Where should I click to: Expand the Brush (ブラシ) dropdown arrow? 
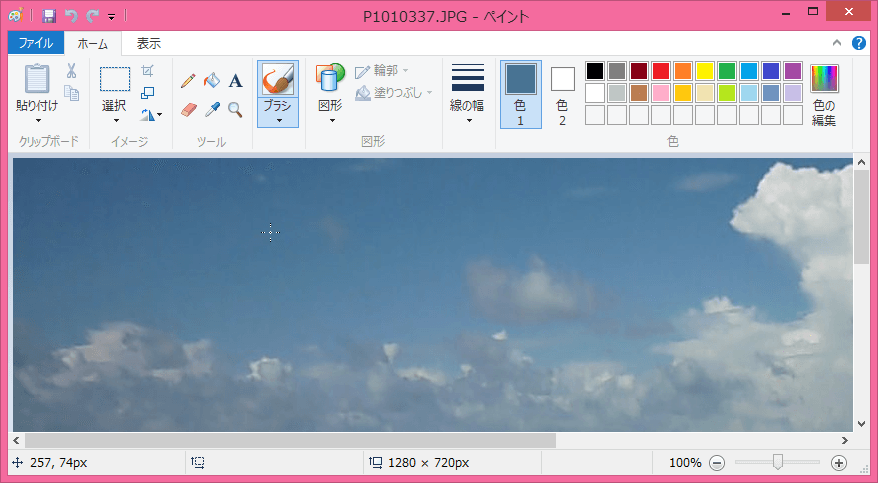click(278, 120)
